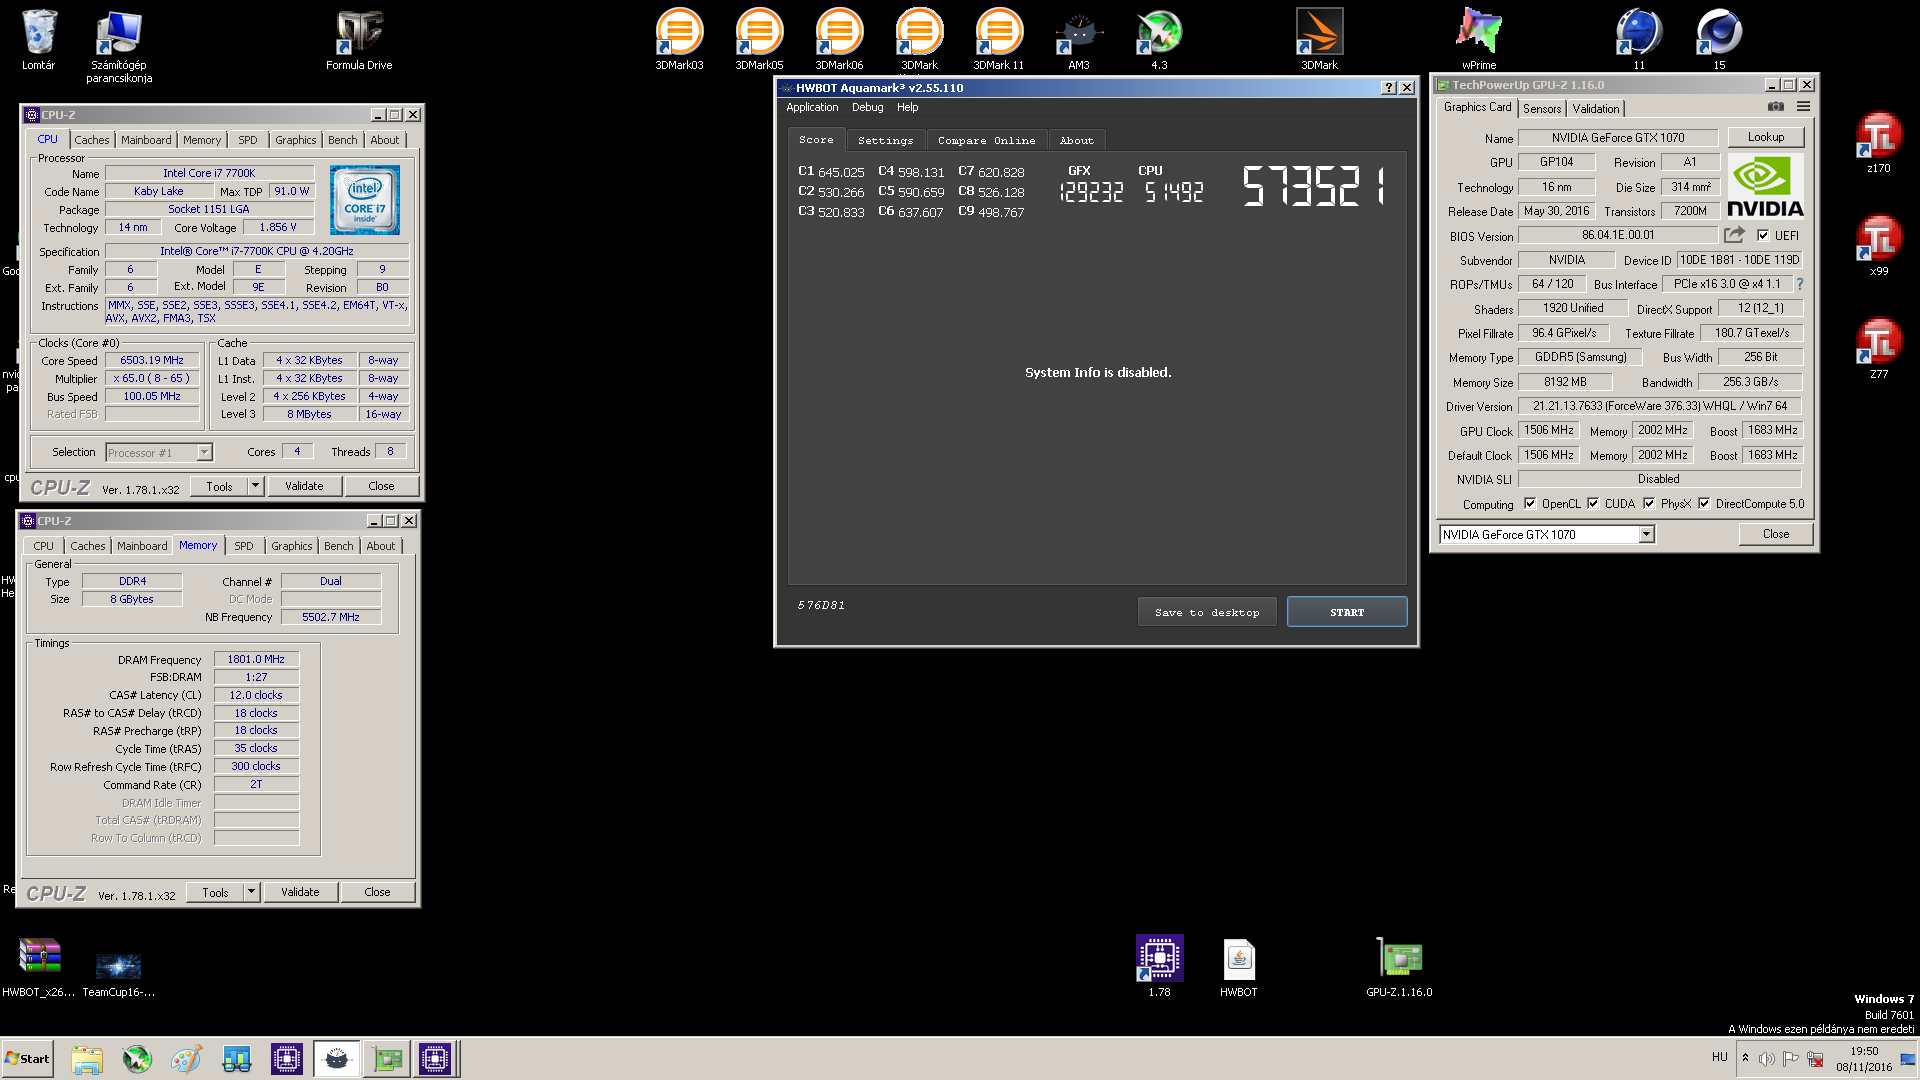The height and width of the screenshot is (1080, 1920).
Task: Launch AM3 desktop shortcut
Action: pyautogui.click(x=1079, y=40)
